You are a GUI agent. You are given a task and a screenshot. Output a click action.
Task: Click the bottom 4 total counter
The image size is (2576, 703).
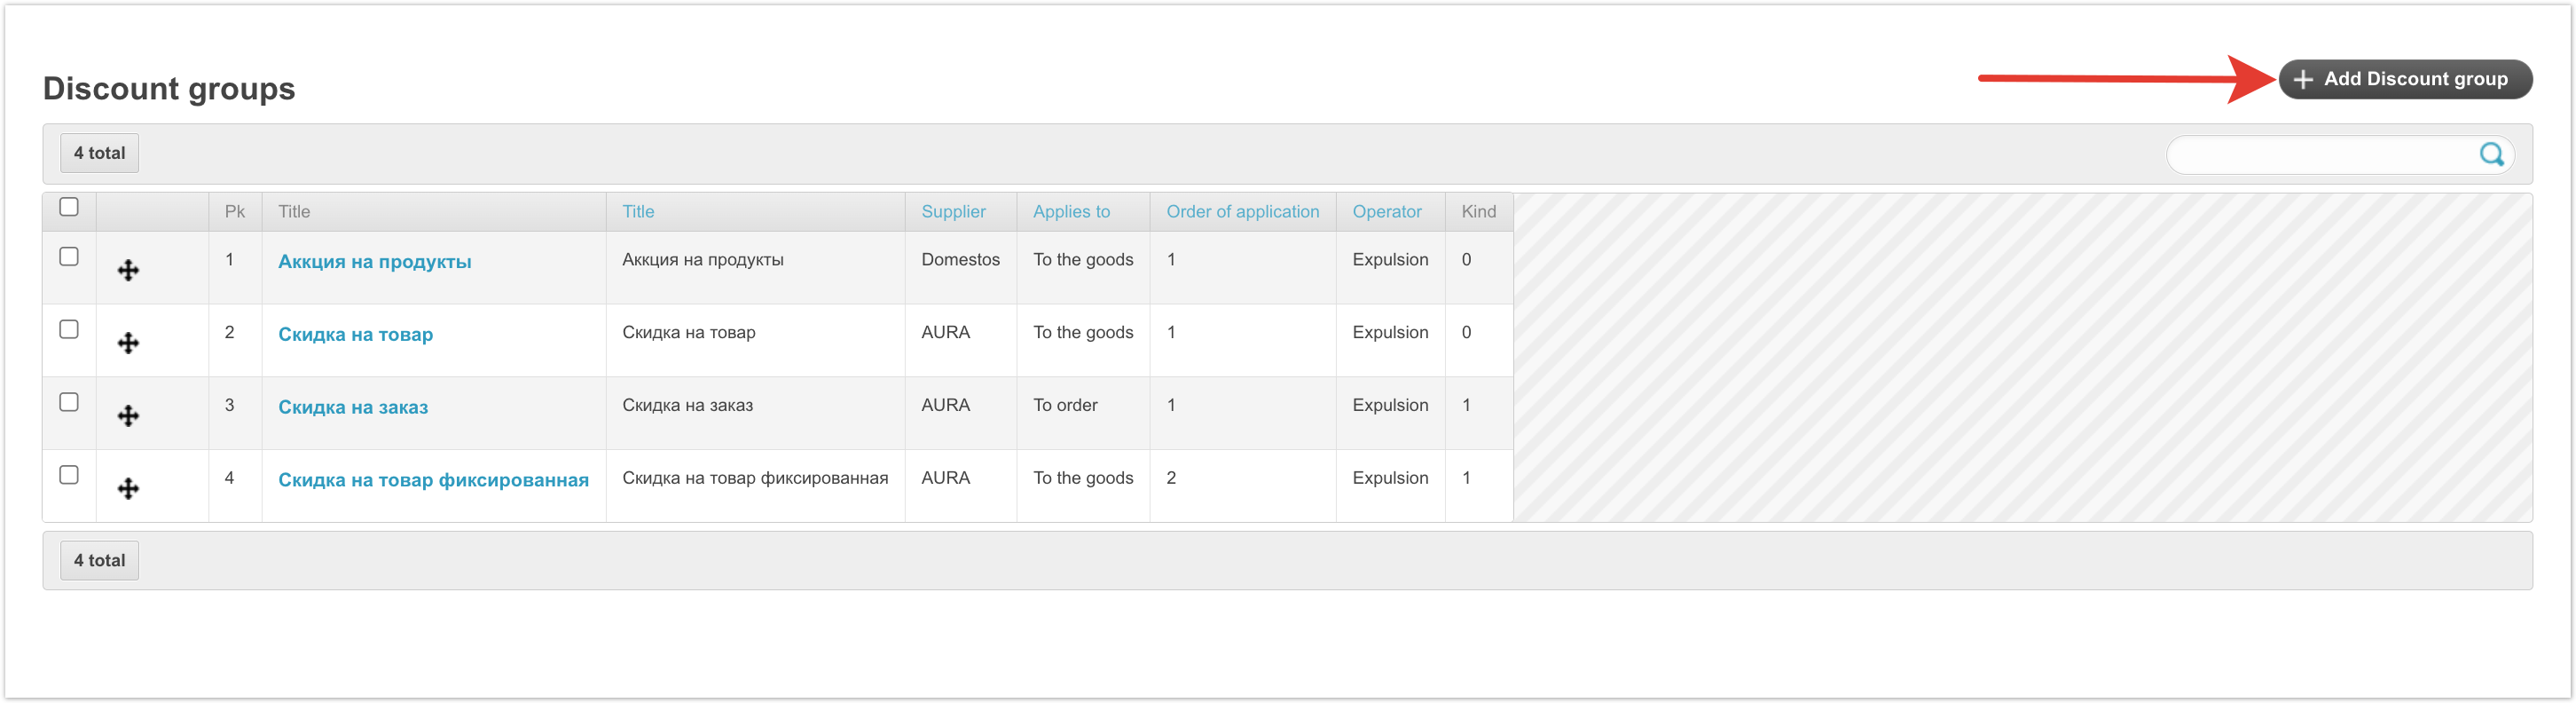coord(99,561)
